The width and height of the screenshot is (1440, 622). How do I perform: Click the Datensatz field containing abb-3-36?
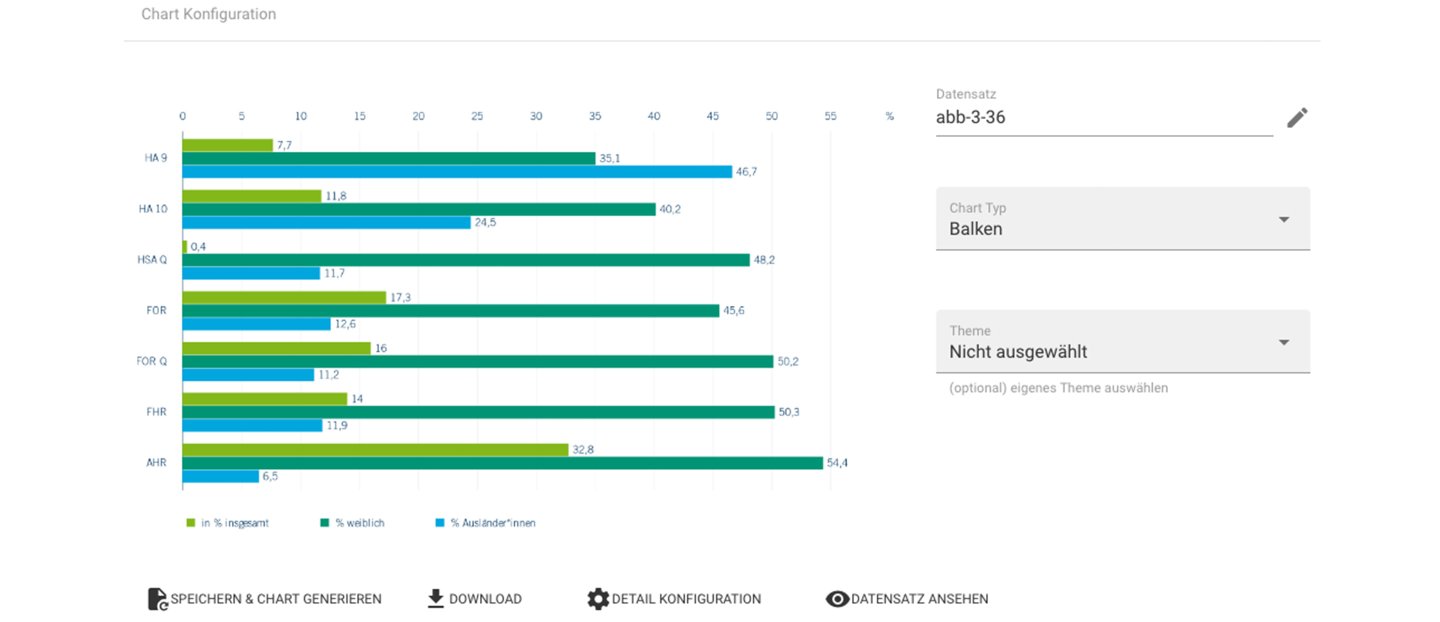point(1104,118)
